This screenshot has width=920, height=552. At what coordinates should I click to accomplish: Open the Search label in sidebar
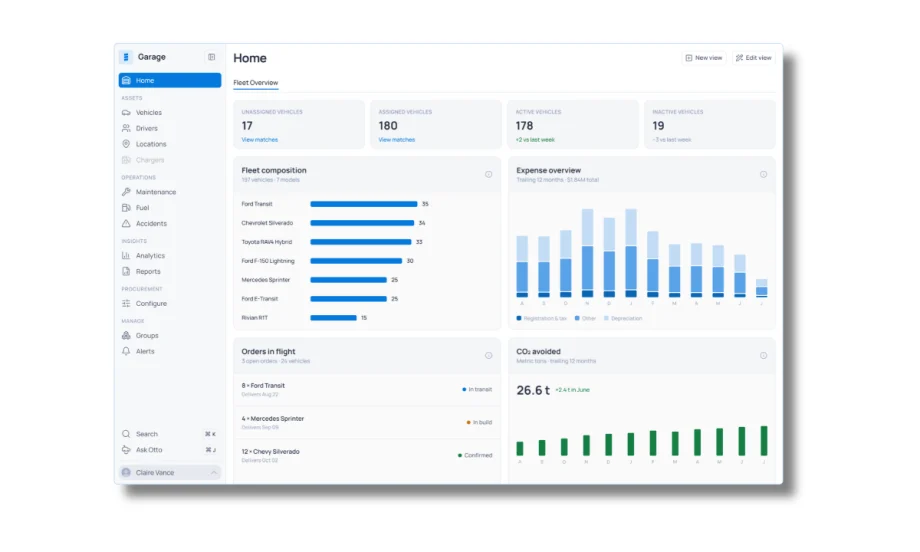point(147,434)
